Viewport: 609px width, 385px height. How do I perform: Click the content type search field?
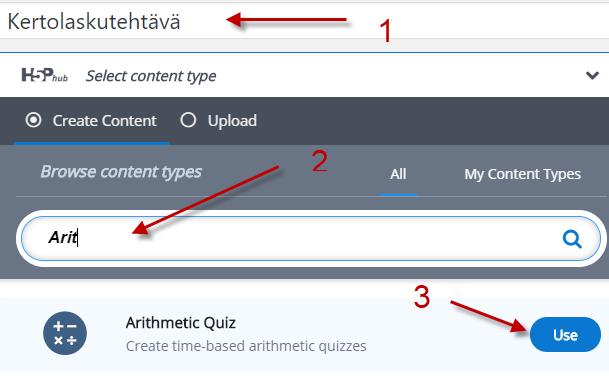pos(311,239)
